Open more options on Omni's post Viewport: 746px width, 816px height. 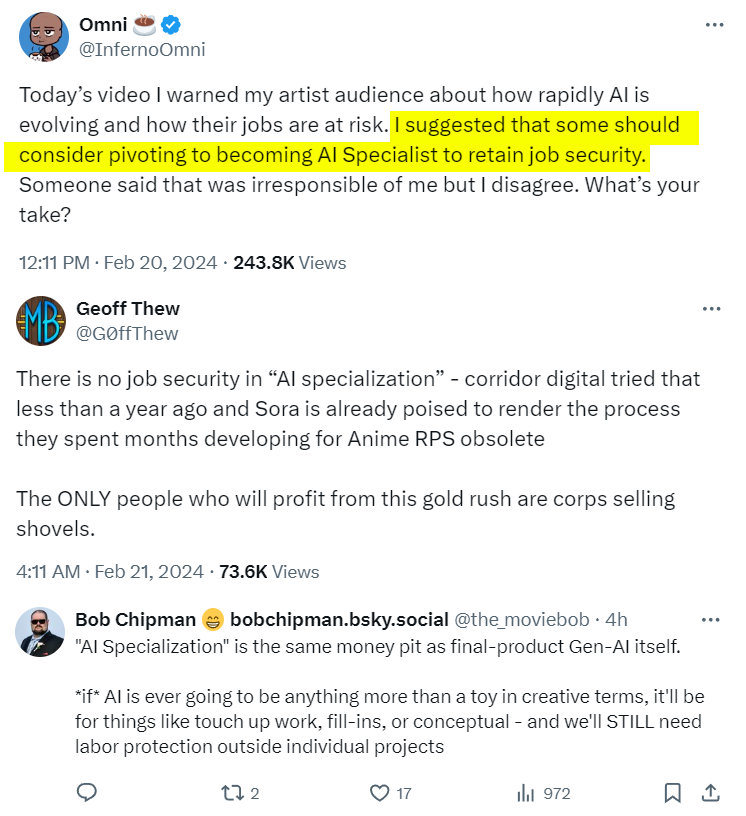pyautogui.click(x=712, y=26)
